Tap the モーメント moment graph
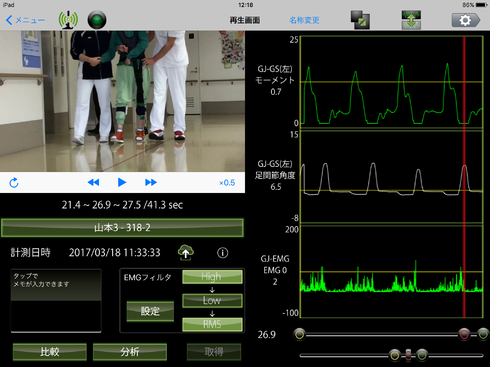Image resolution: width=490 pixels, height=367 pixels. point(391,82)
